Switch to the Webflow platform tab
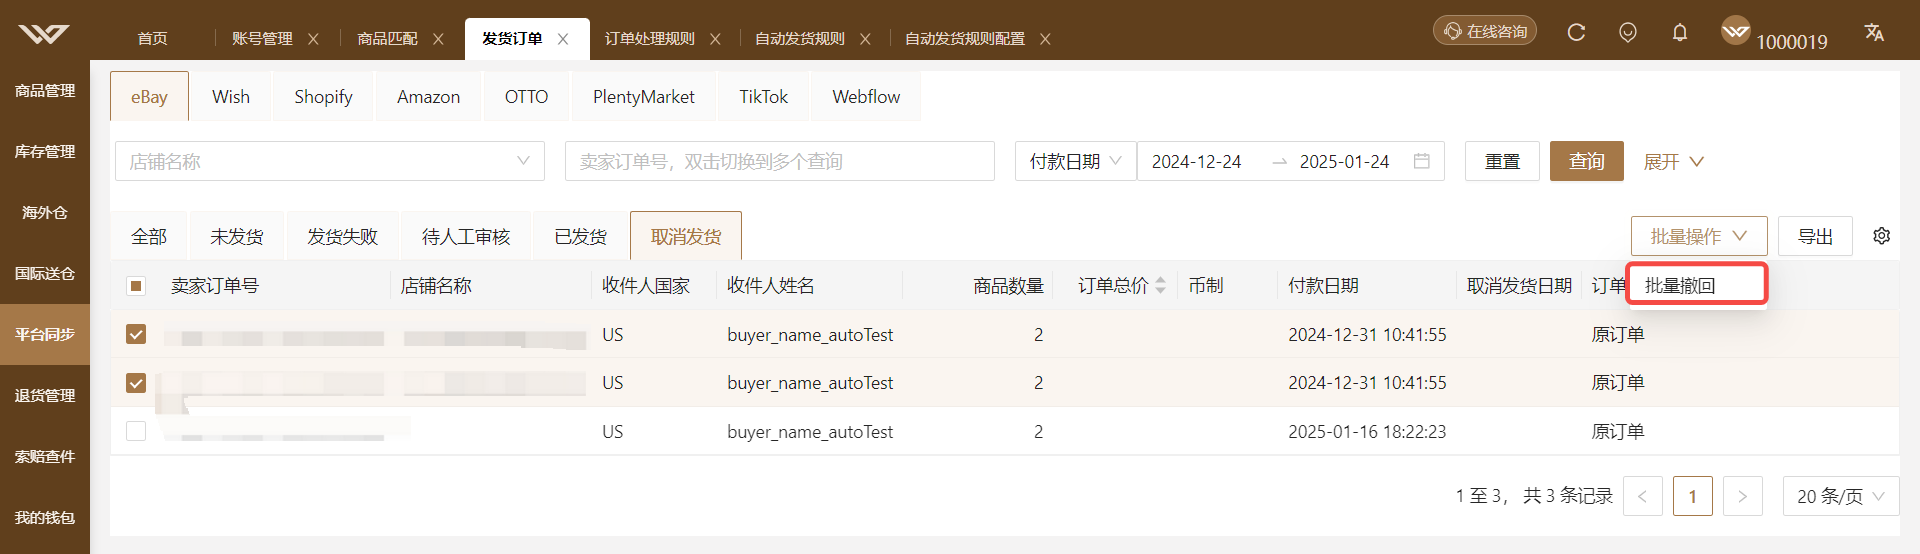The height and width of the screenshot is (554, 1920). coord(866,96)
